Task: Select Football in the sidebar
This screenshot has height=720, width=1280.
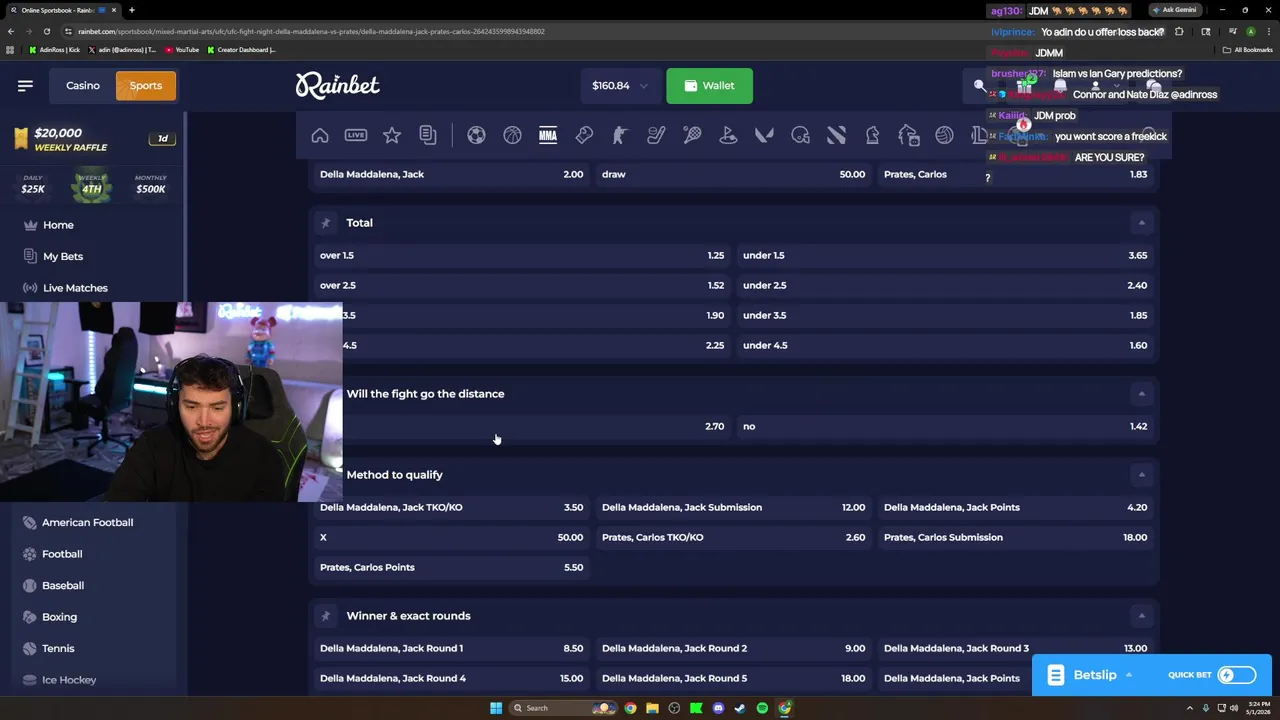Action: tap(62, 554)
